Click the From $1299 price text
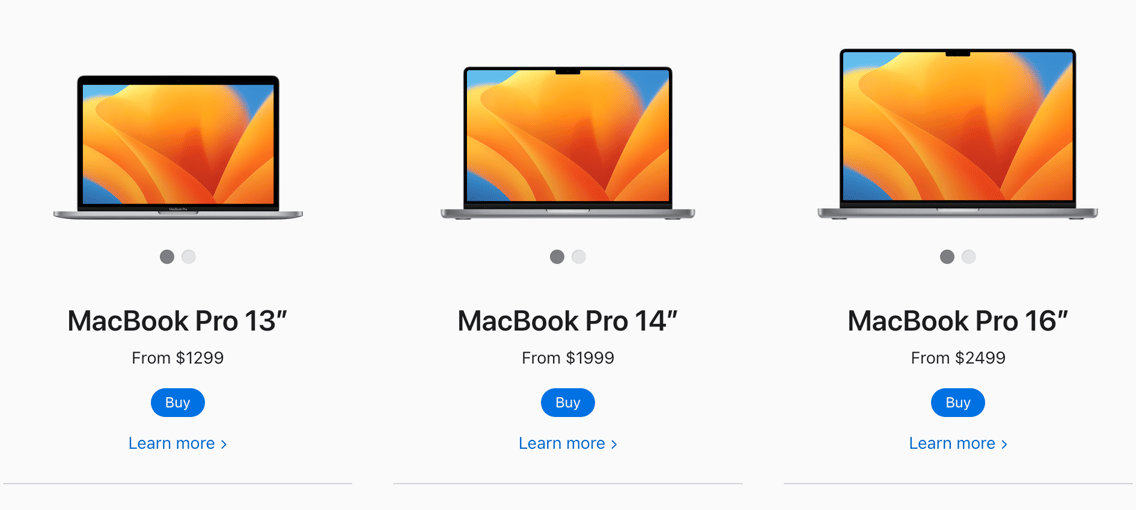 click(x=178, y=358)
